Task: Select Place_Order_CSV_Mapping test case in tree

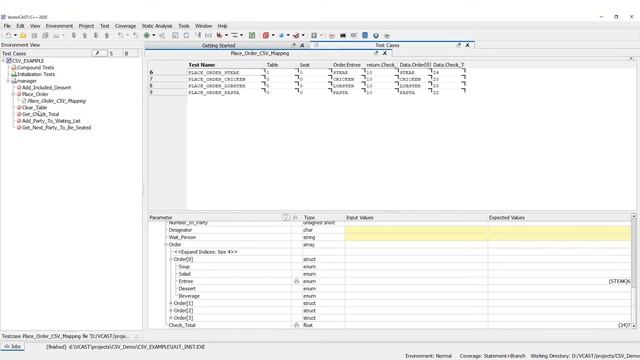Action: pos(56,101)
